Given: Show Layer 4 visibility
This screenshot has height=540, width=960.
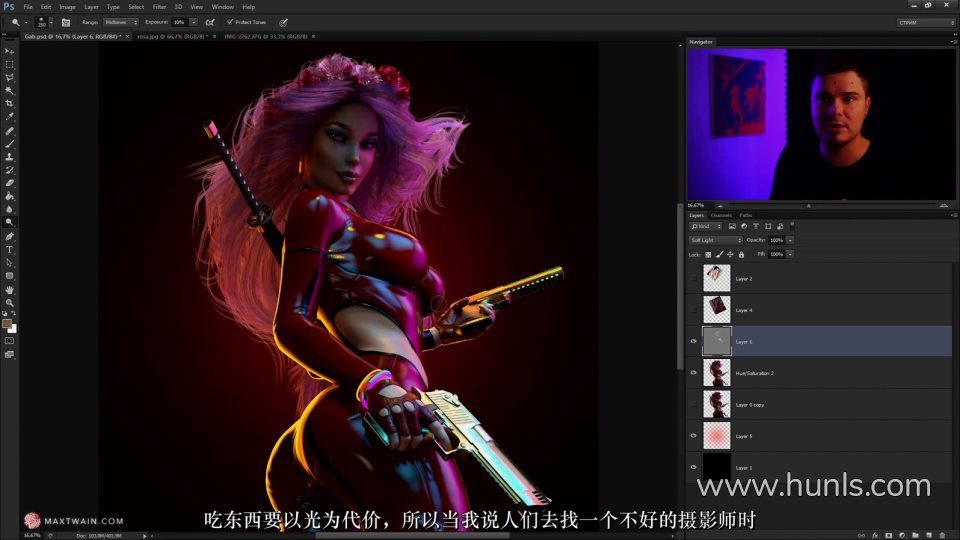Looking at the screenshot, I should tap(694, 310).
